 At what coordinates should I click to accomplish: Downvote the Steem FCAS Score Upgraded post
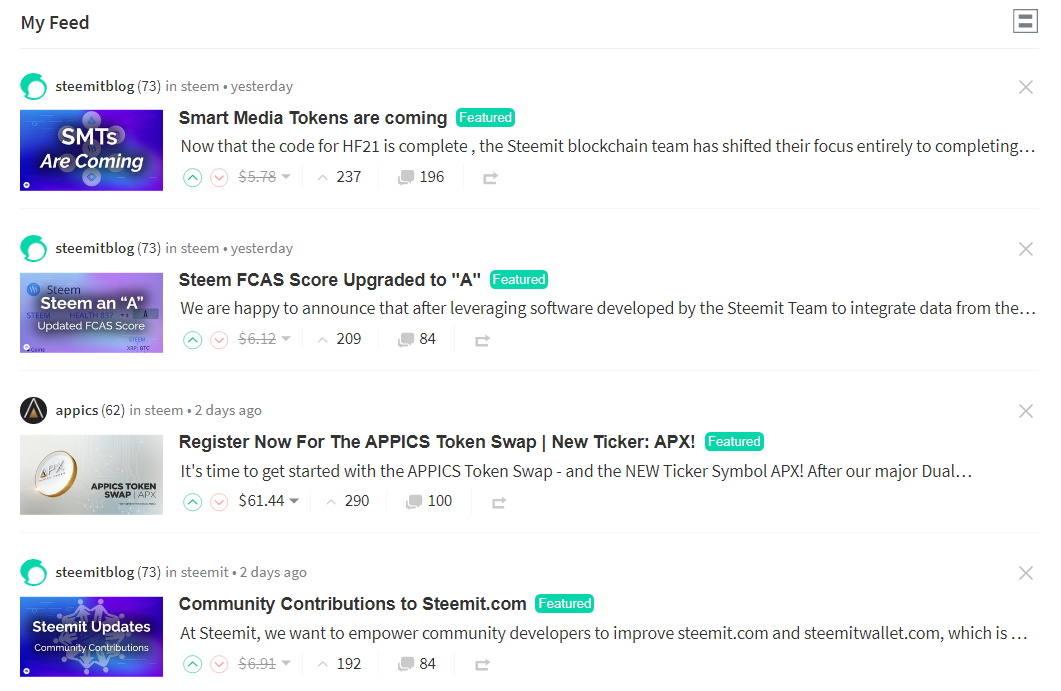point(219,340)
